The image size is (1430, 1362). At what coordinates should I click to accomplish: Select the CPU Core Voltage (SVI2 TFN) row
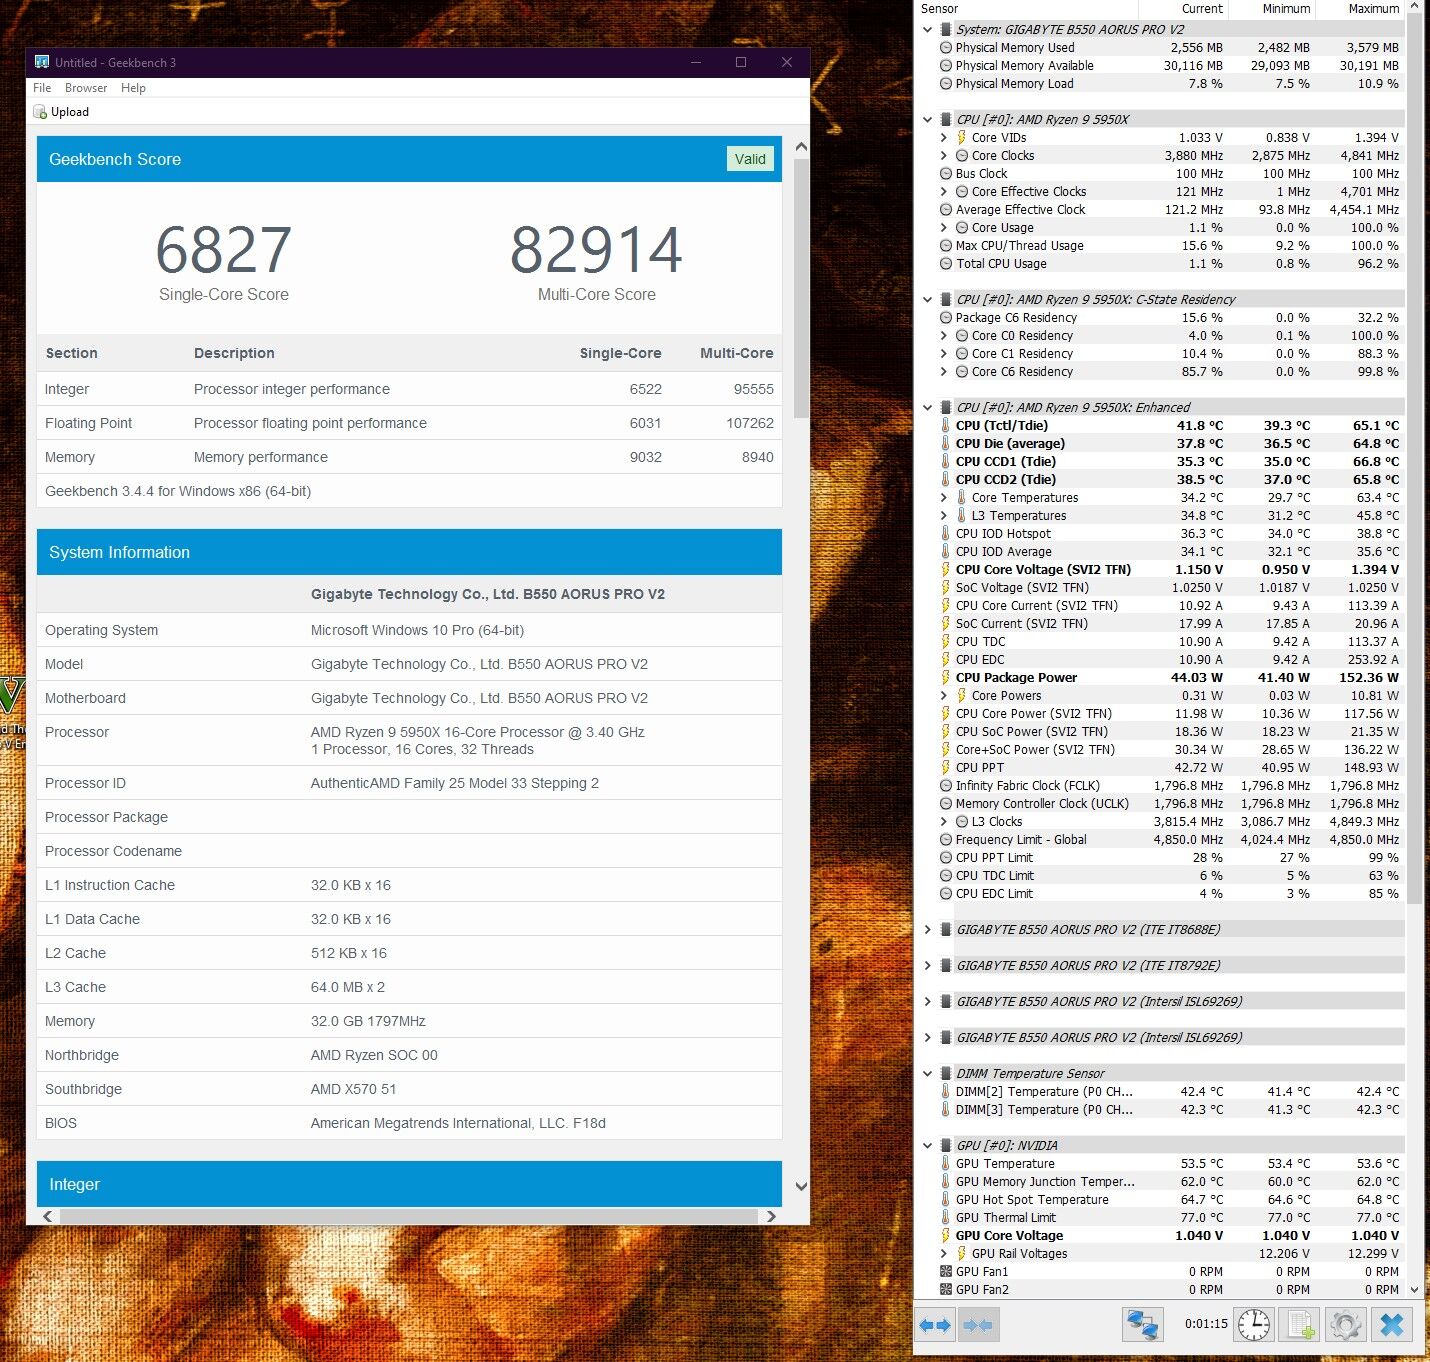1160,569
